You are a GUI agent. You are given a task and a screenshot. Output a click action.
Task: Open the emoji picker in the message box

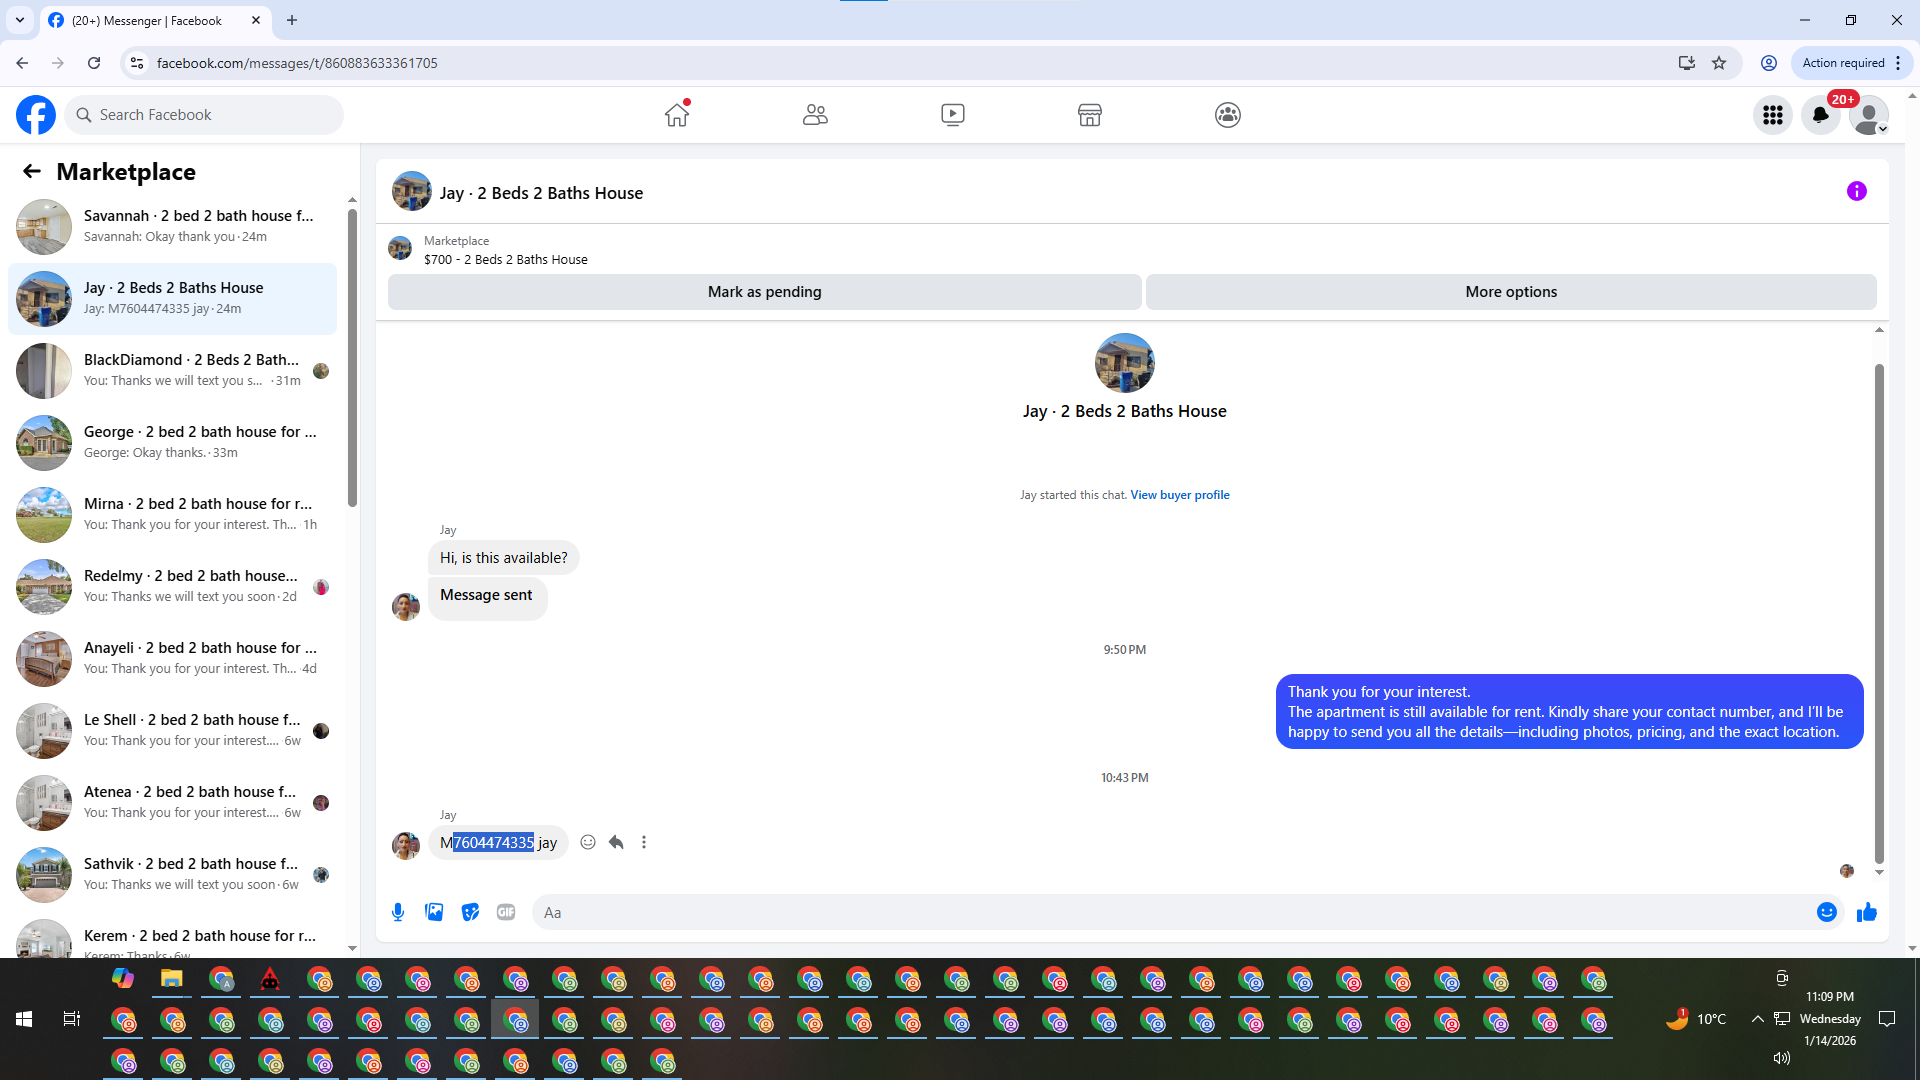pos(1826,912)
